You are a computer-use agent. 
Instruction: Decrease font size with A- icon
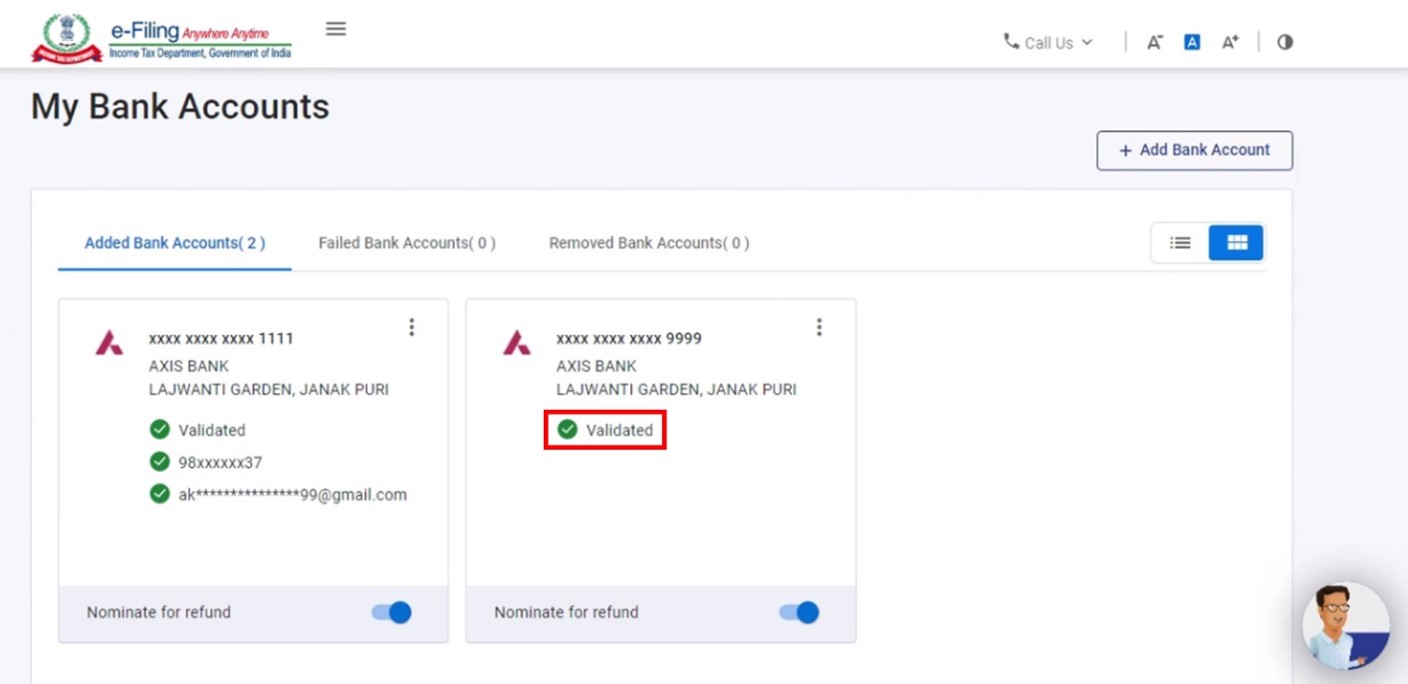point(1154,42)
